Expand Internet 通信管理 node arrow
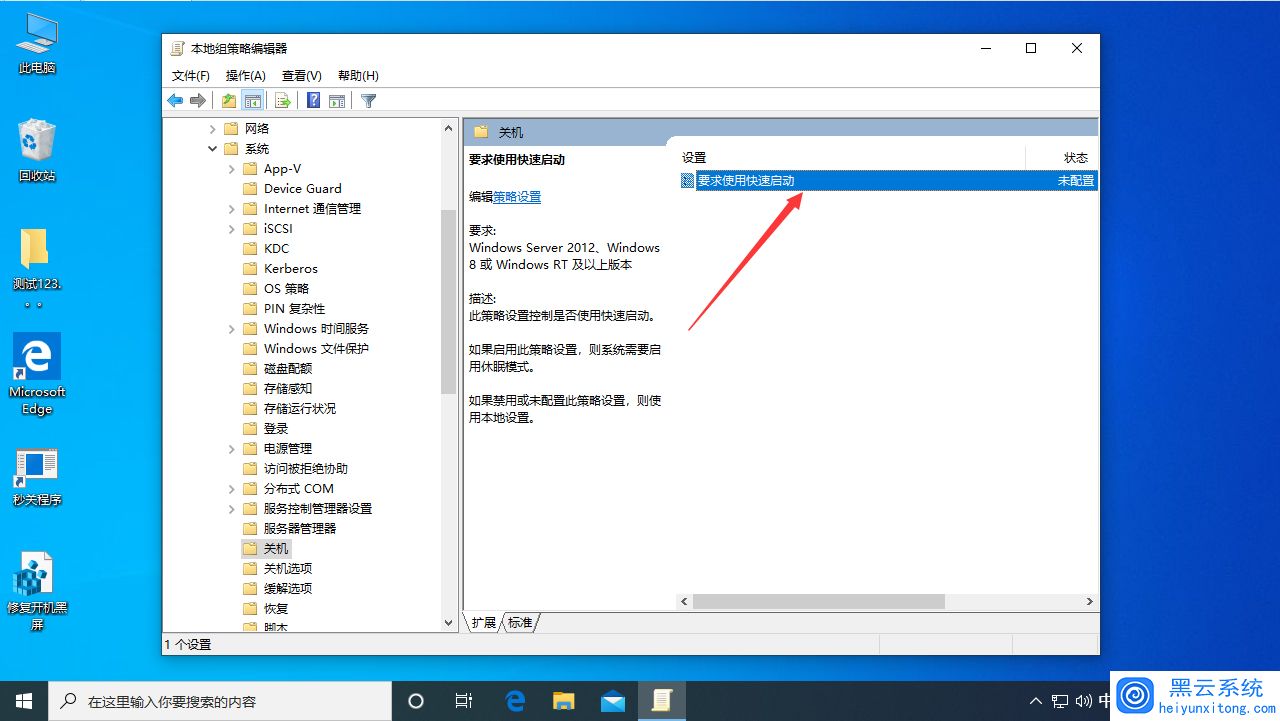Image resolution: width=1280 pixels, height=721 pixels. click(232, 209)
